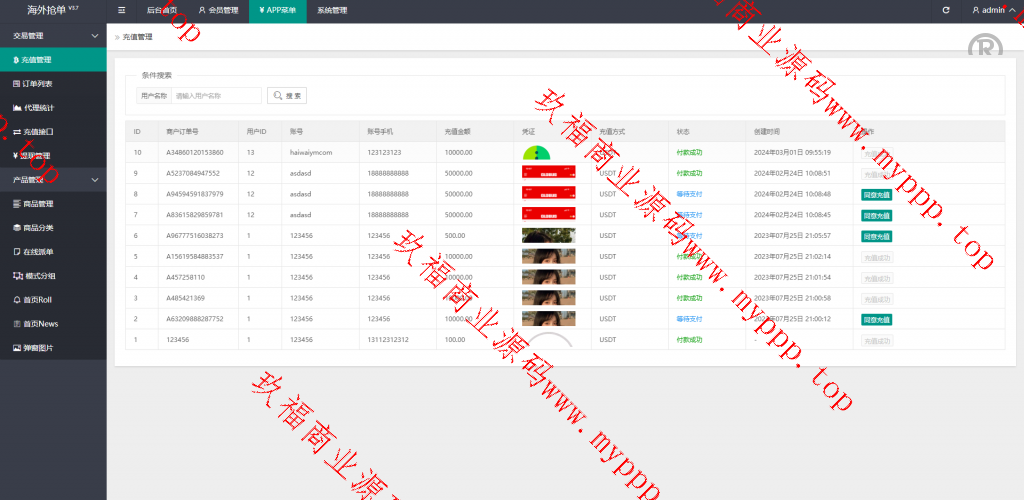Switch to the 系统管理 top tab
The width and height of the screenshot is (1024, 500).
coord(332,10)
